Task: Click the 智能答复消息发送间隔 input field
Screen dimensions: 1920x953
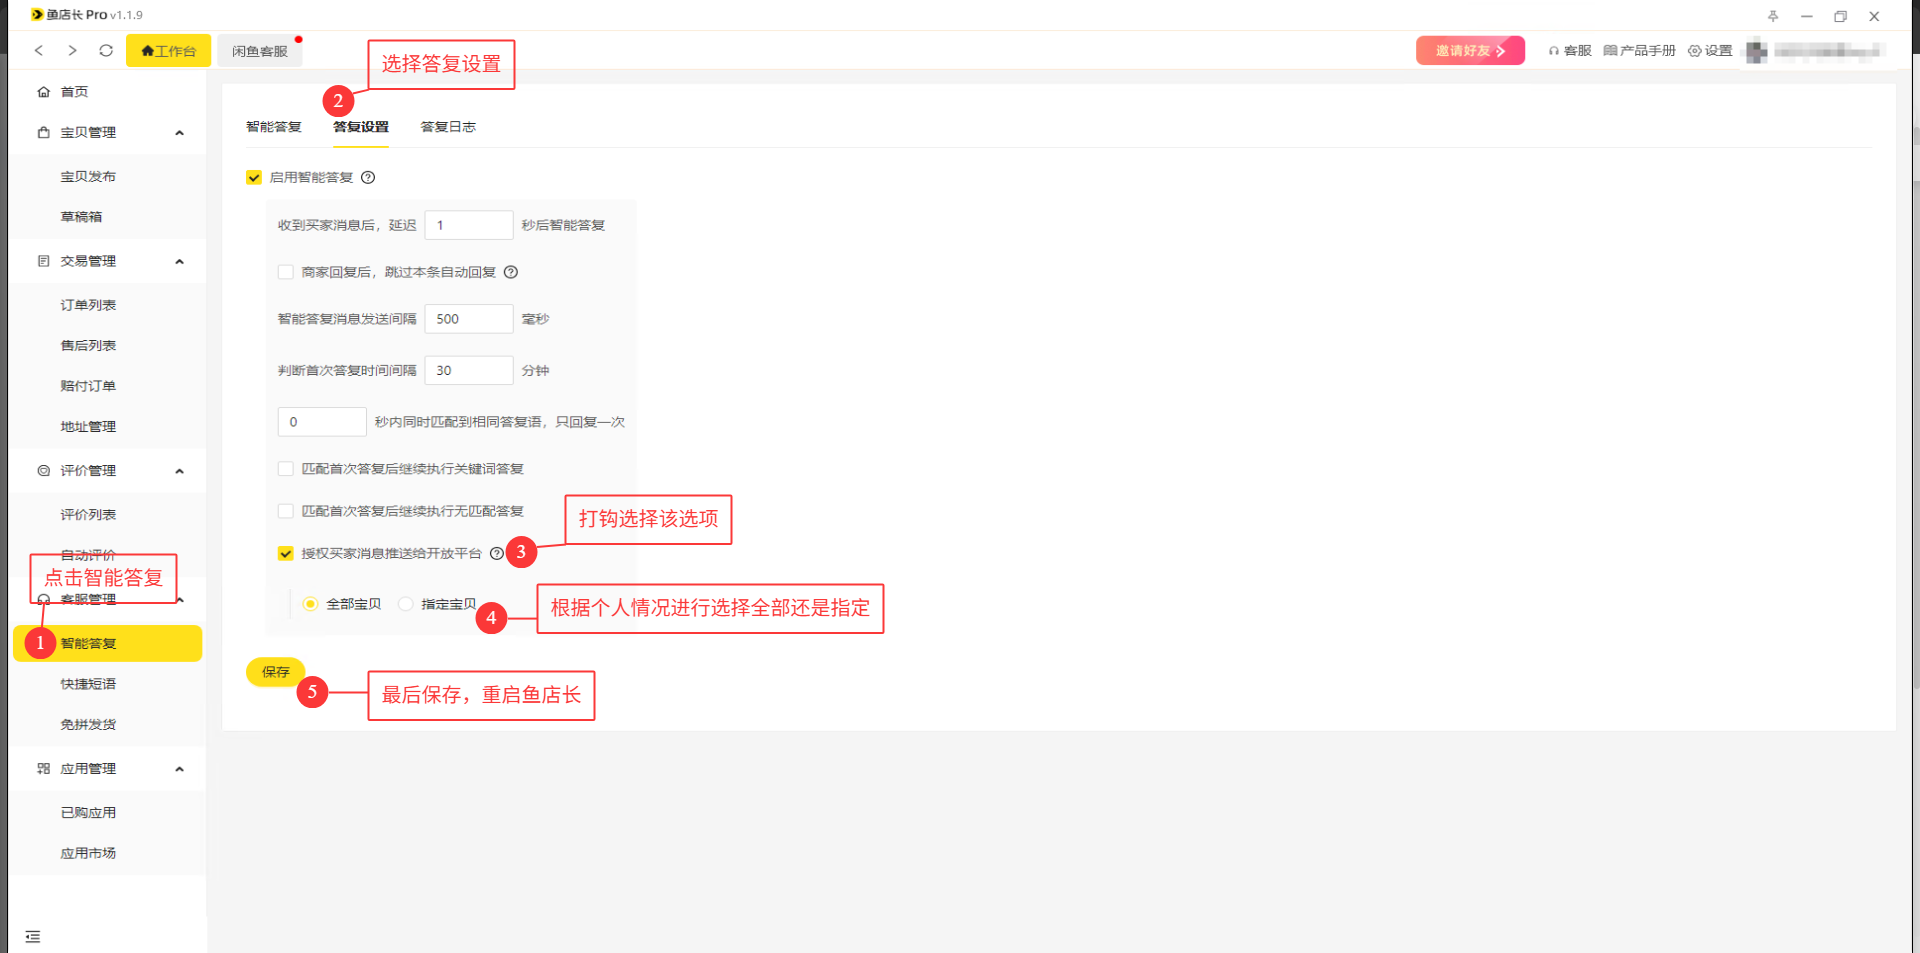Action: [x=468, y=319]
